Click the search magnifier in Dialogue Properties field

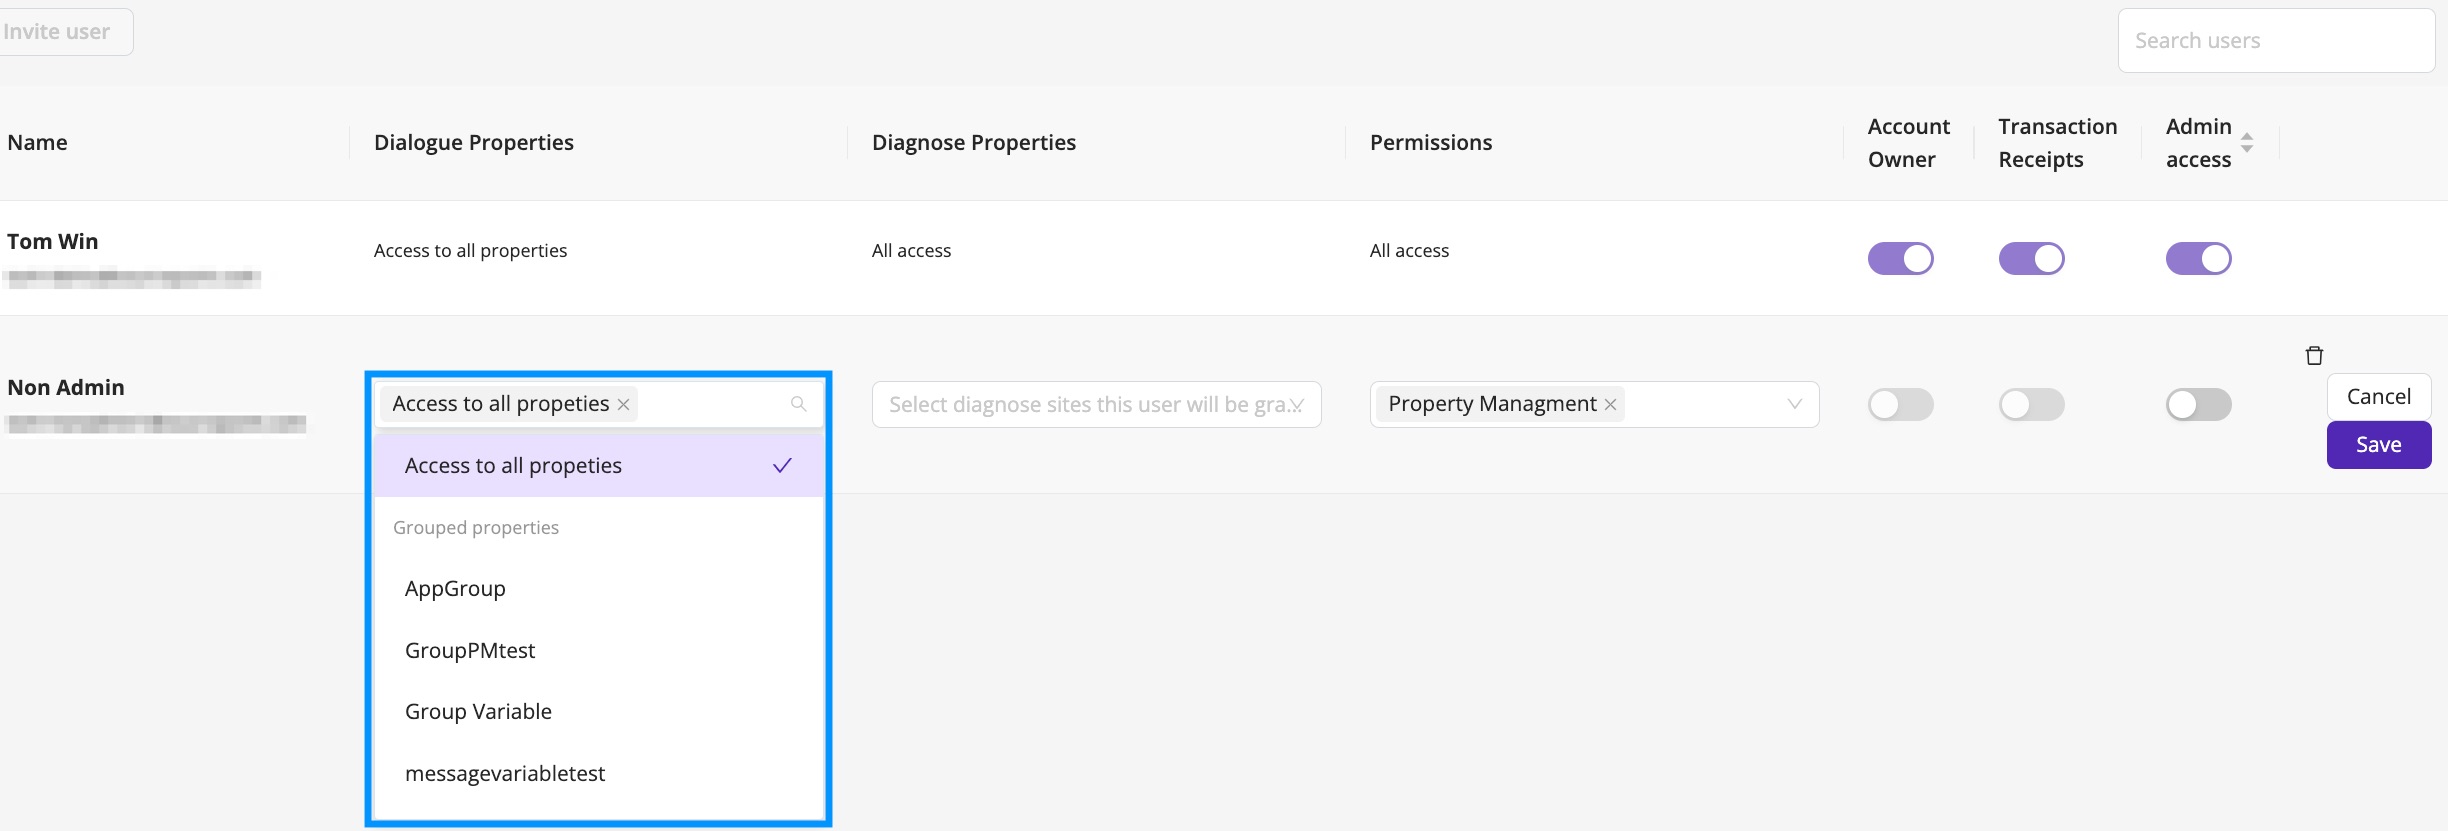[x=798, y=404]
